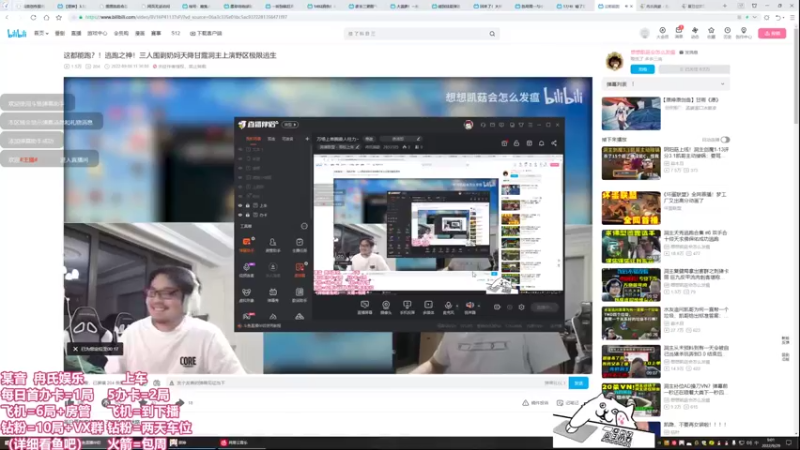800x450 pixels.
Task: Click the search magnifier icon
Action: pos(492,34)
